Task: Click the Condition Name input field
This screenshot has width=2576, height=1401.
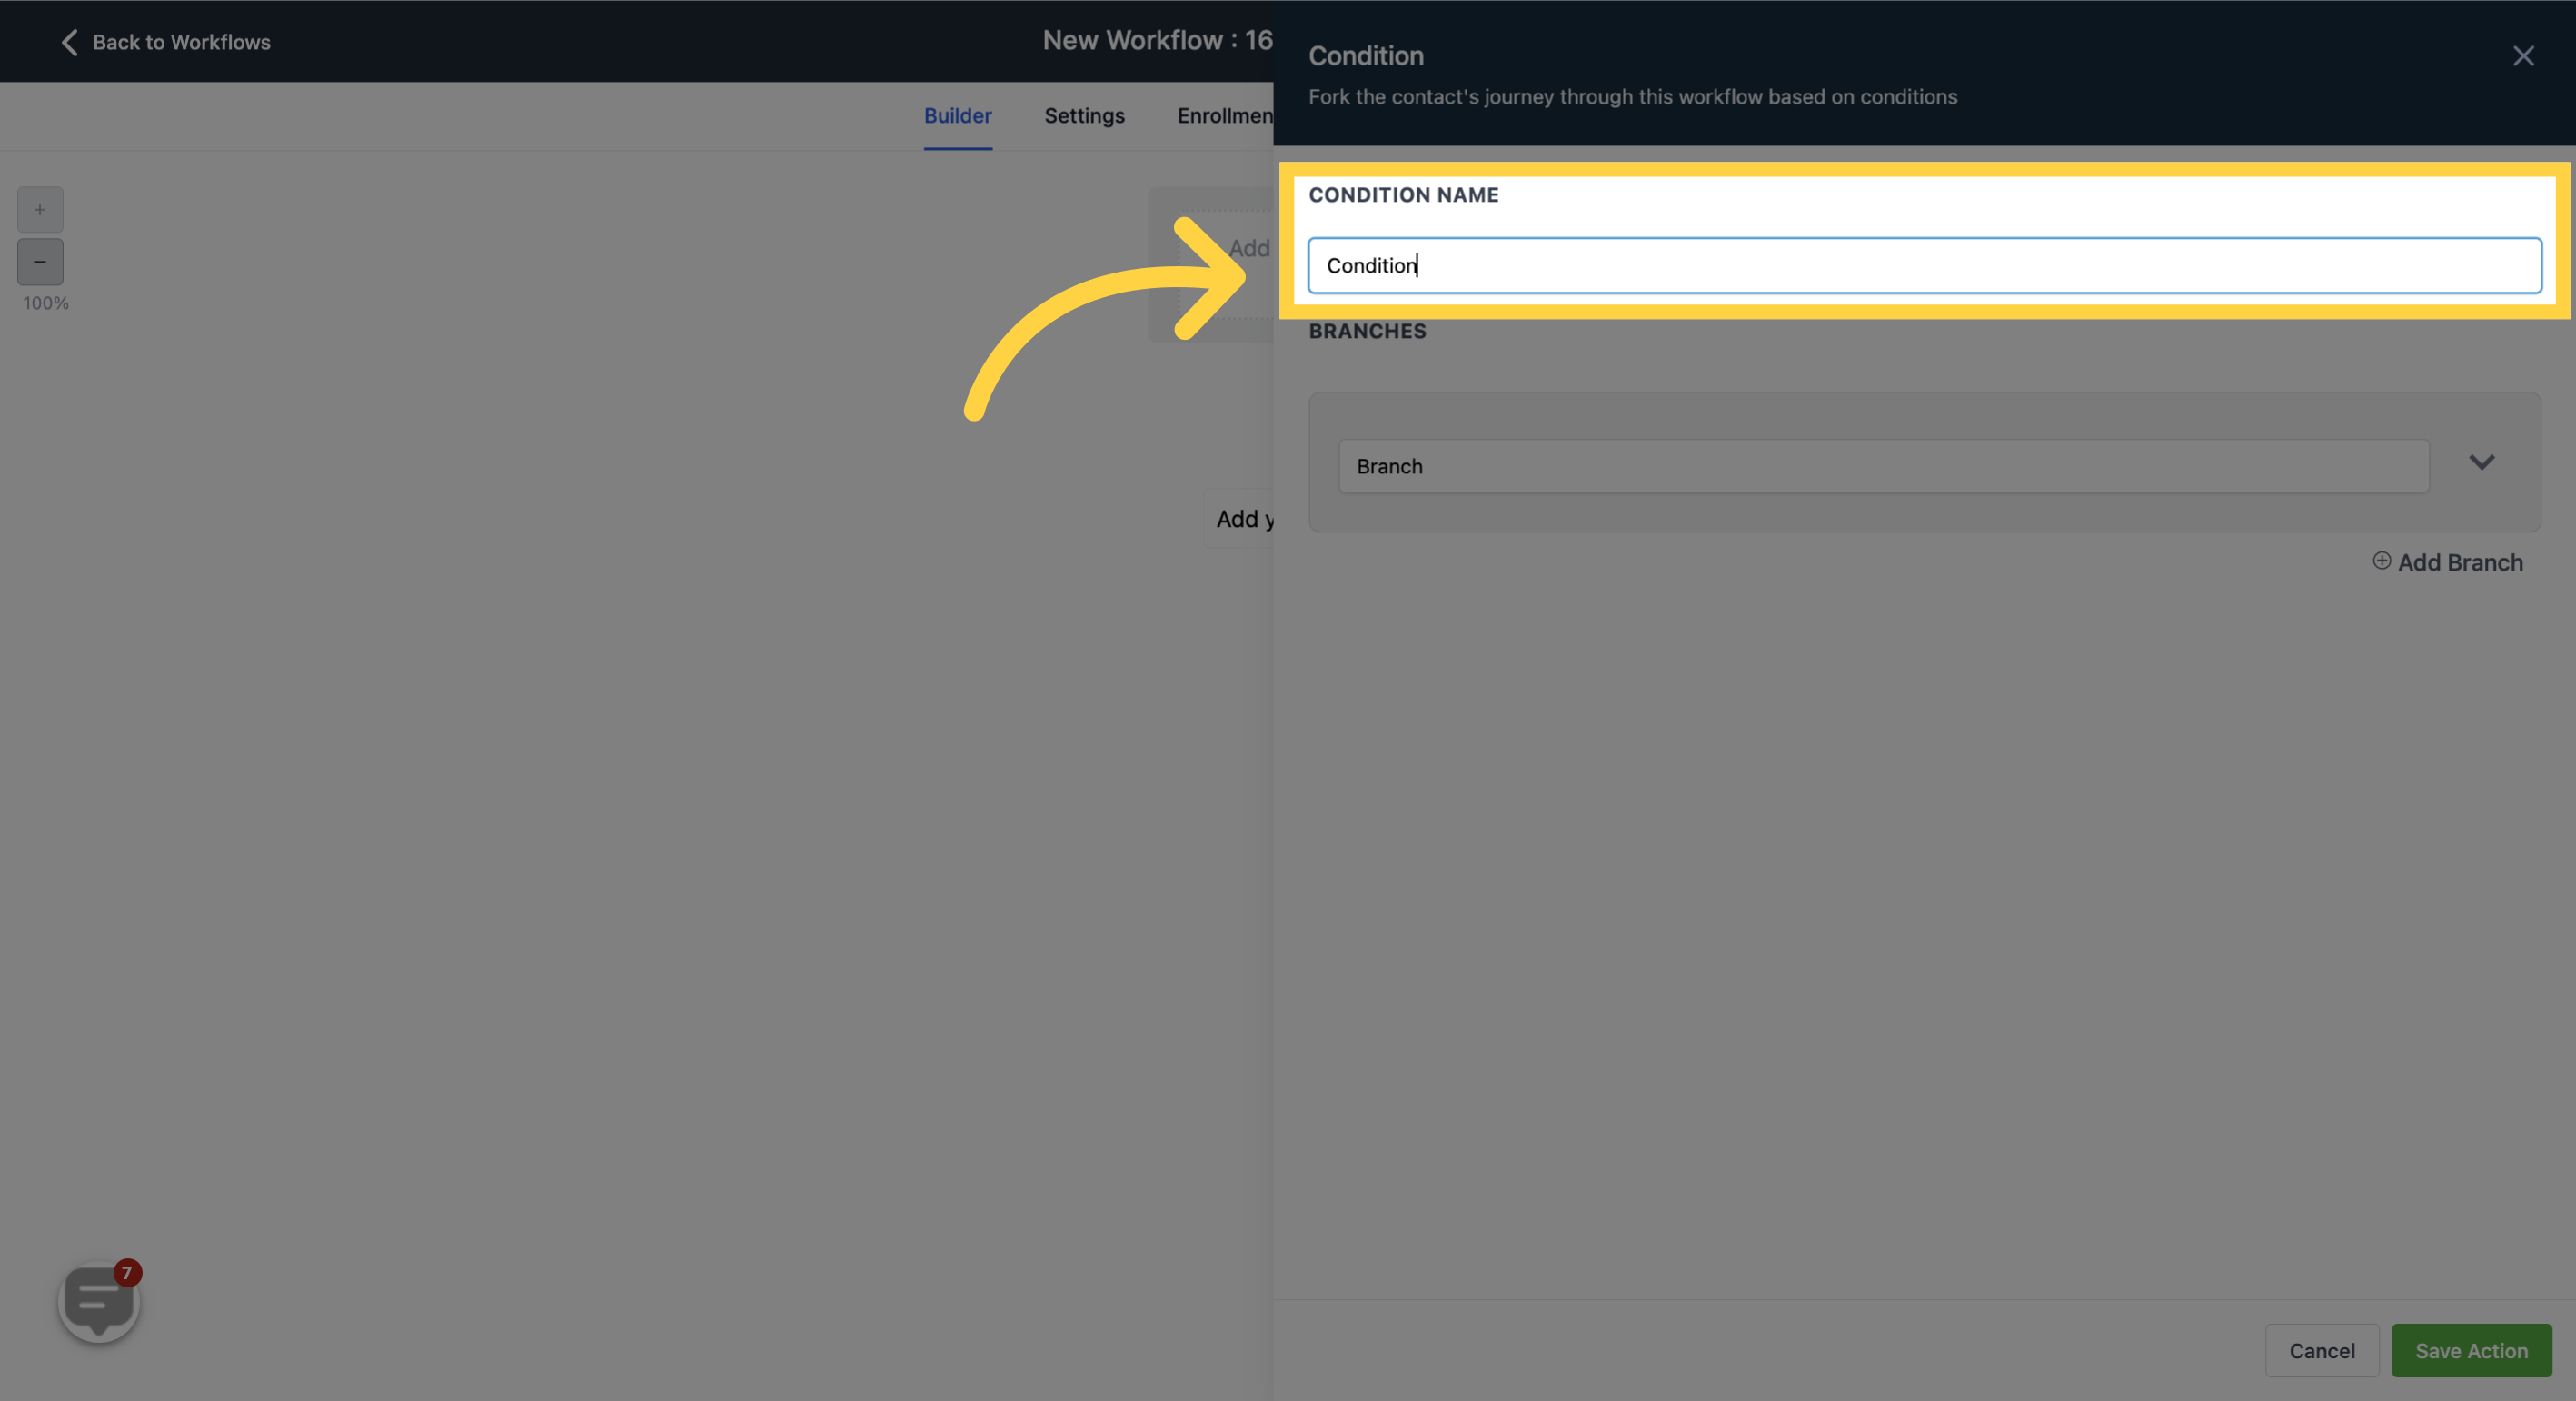Action: point(1924,265)
